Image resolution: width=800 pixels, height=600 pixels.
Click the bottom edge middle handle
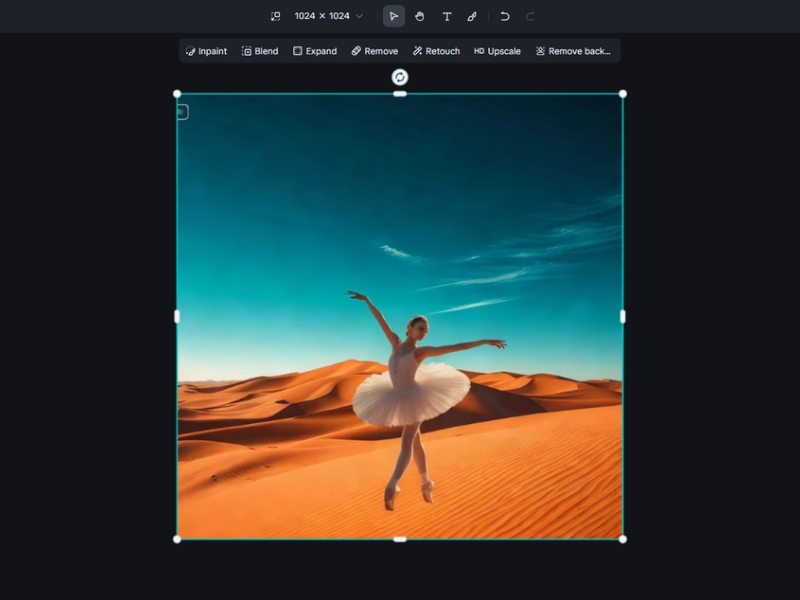point(400,539)
